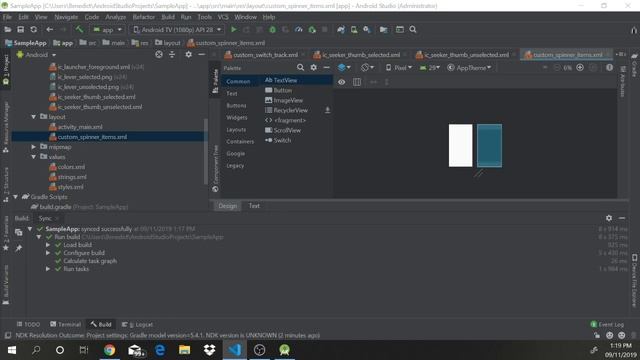
Task: Expand the mipmap folder
Action: [33, 147]
